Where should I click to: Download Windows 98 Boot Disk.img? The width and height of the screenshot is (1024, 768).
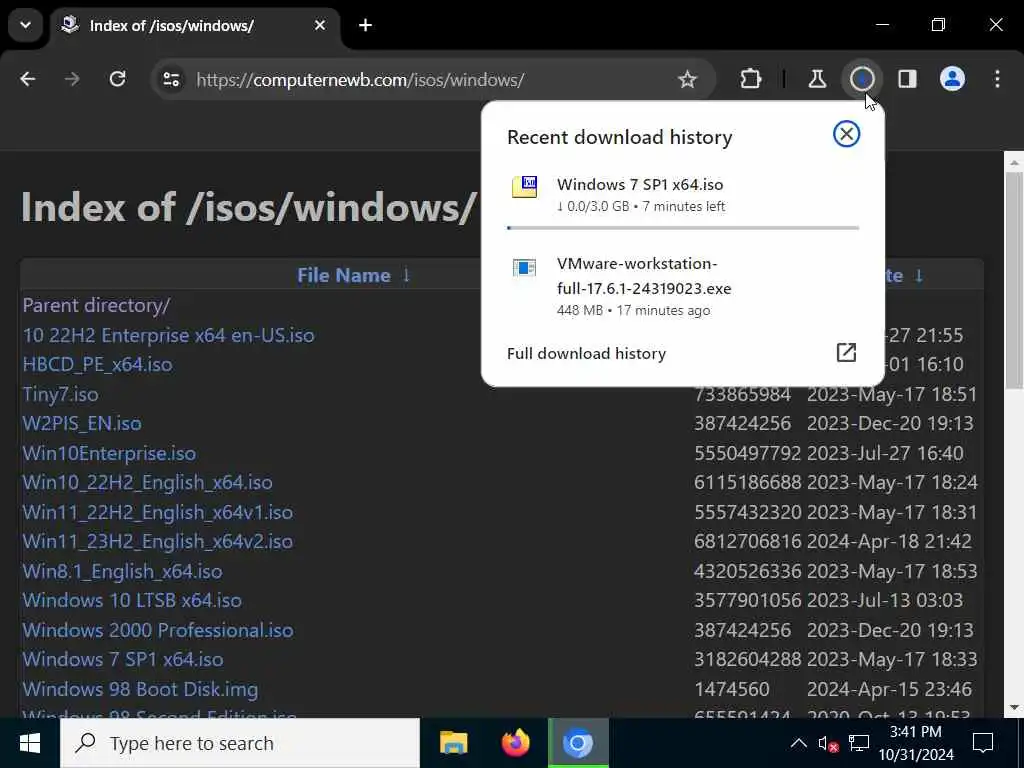click(x=140, y=690)
